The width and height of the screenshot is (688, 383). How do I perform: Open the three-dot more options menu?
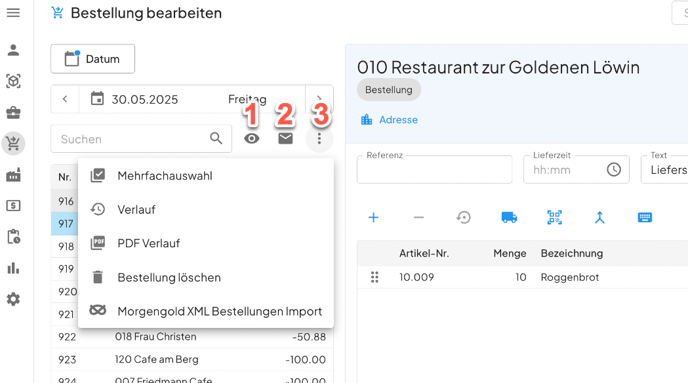(x=319, y=139)
